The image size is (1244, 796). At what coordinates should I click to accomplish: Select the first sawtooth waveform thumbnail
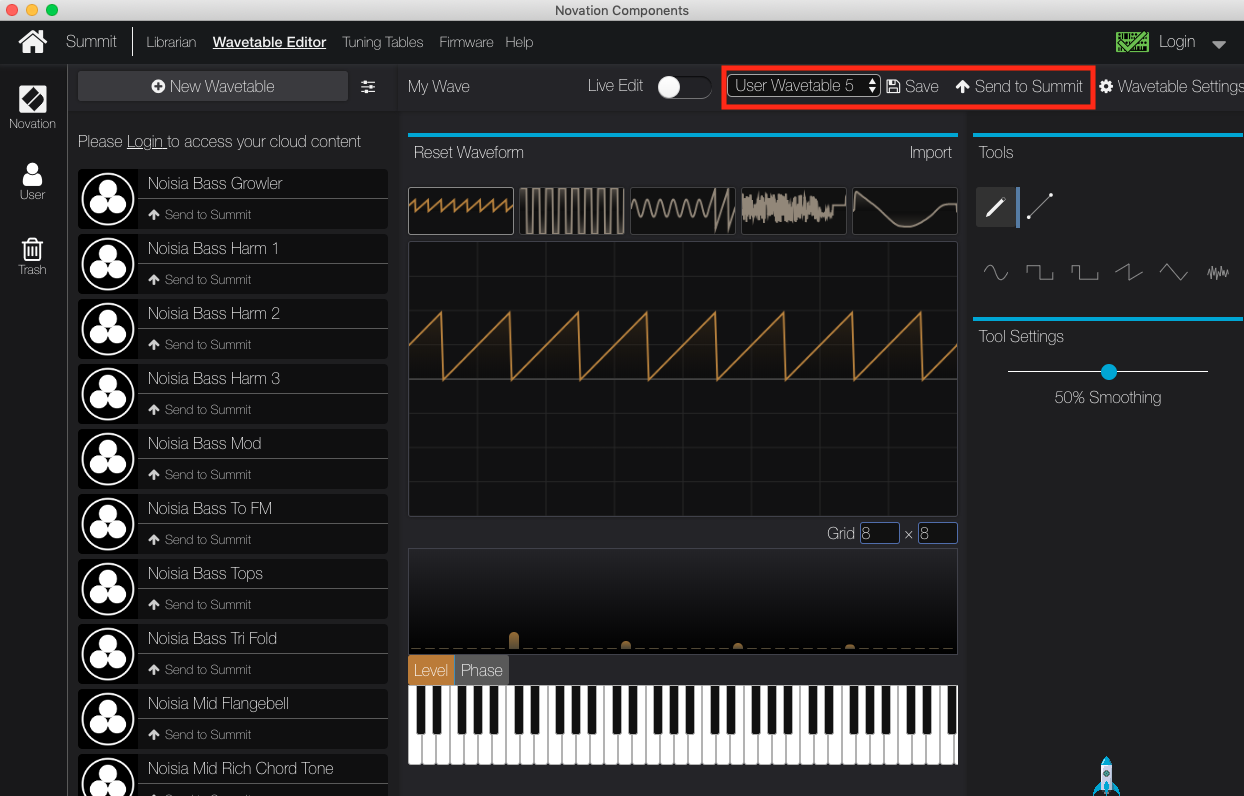coord(461,211)
